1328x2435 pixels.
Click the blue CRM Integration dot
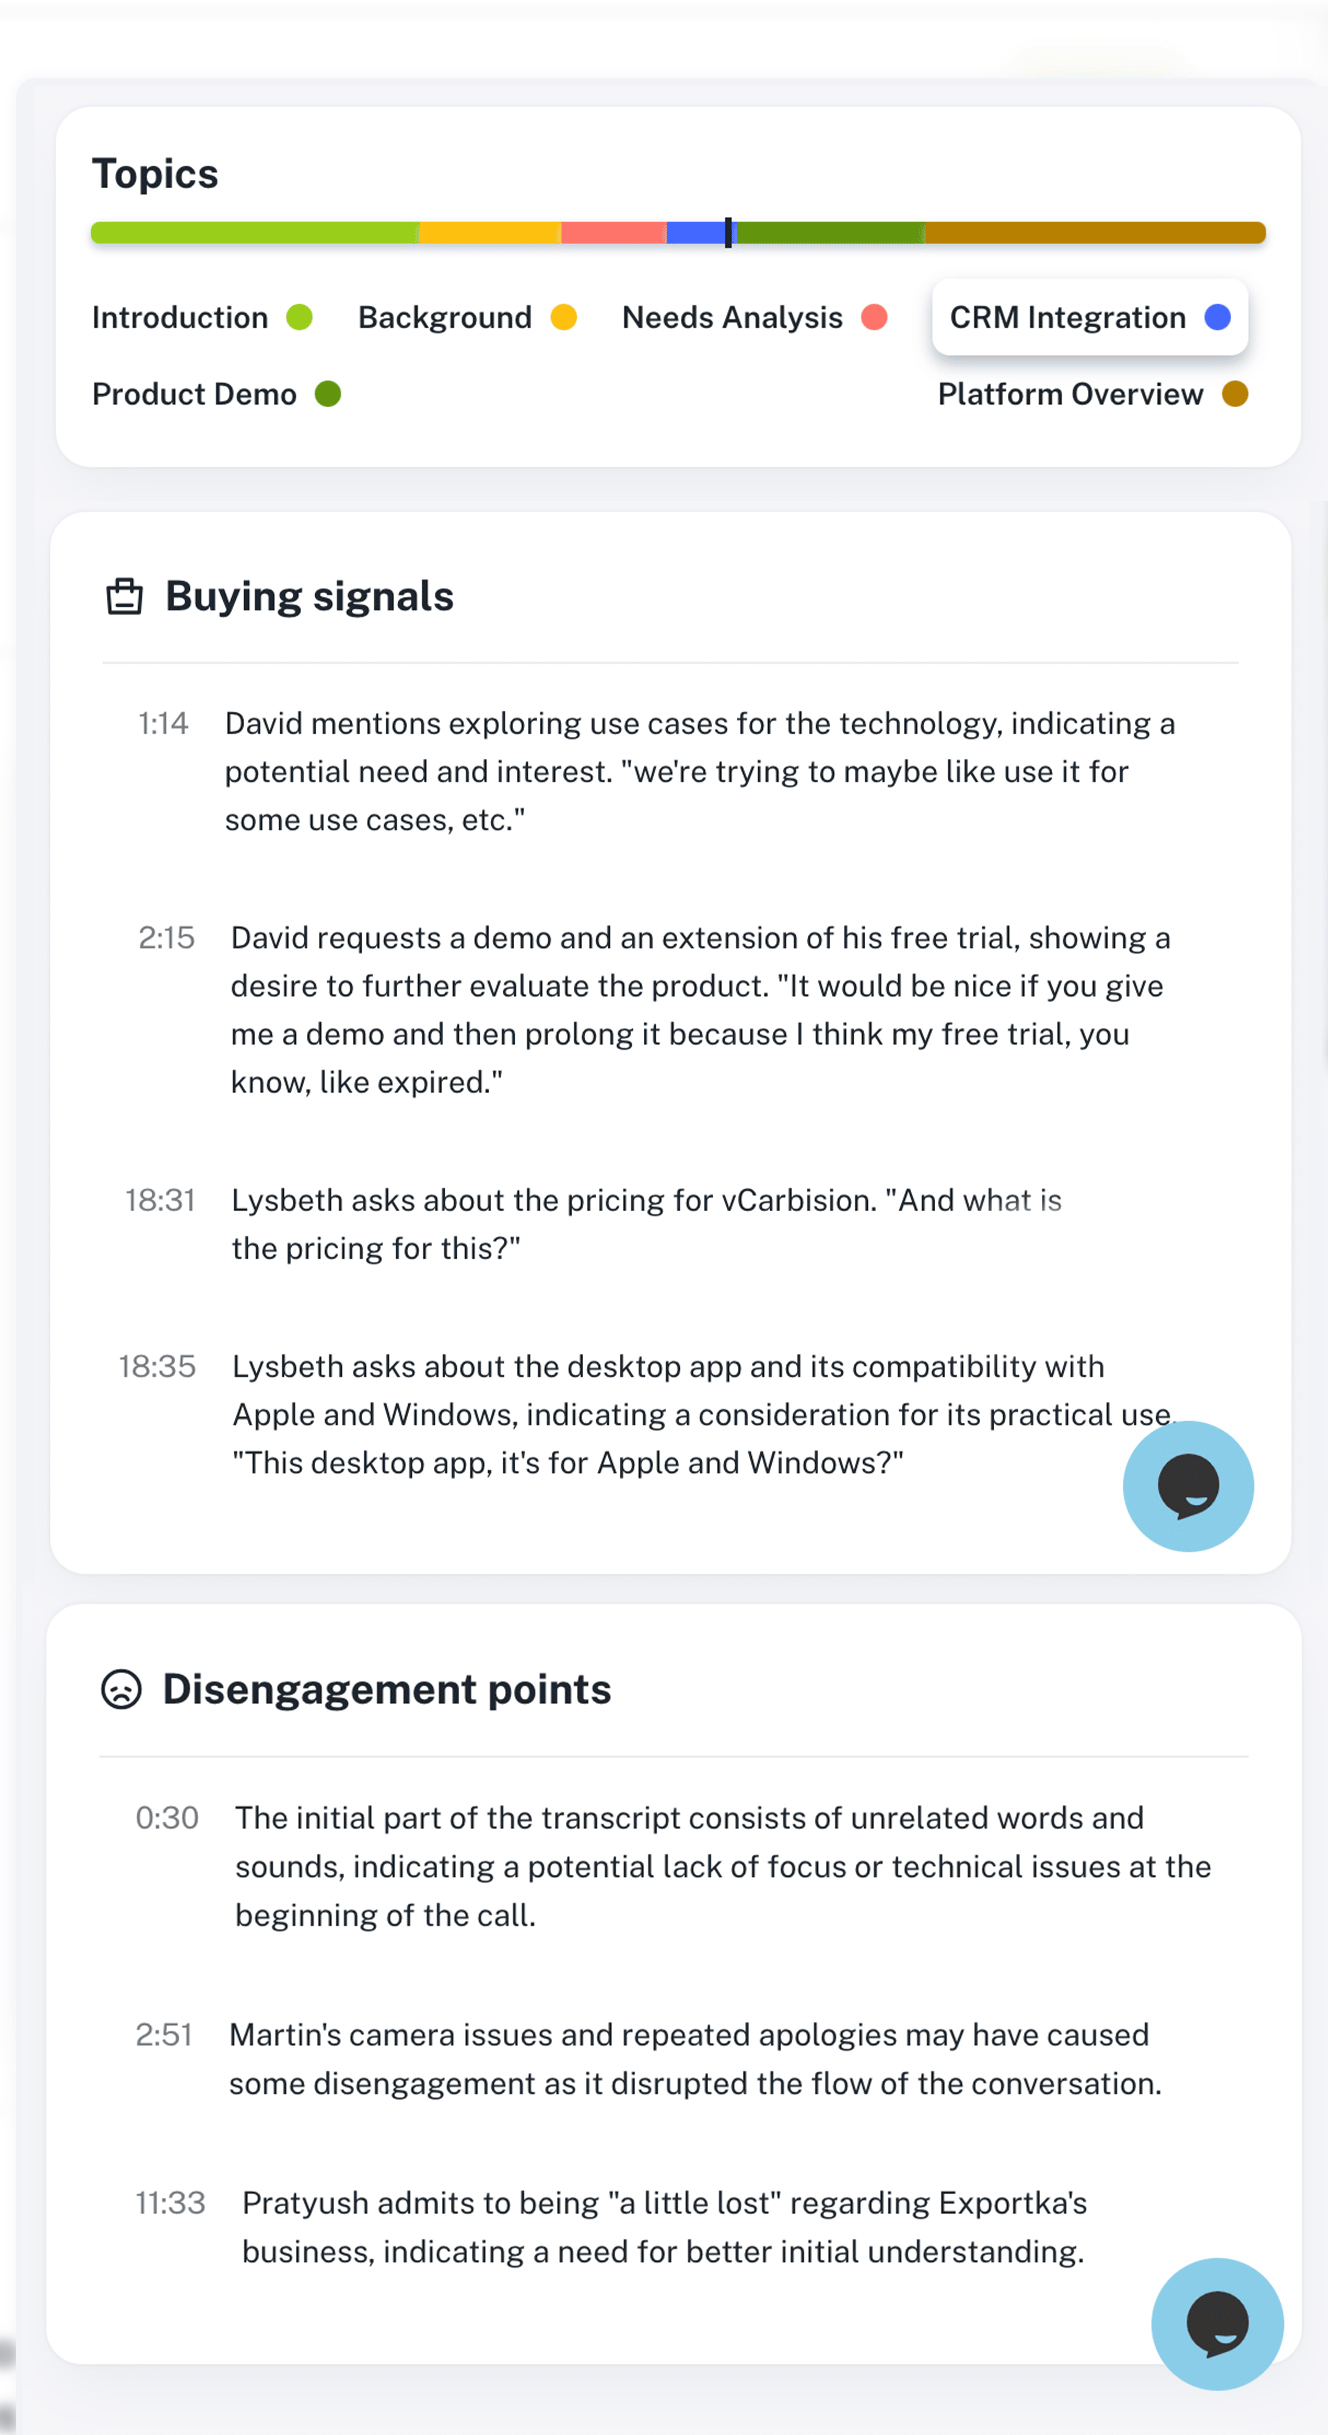(1217, 317)
